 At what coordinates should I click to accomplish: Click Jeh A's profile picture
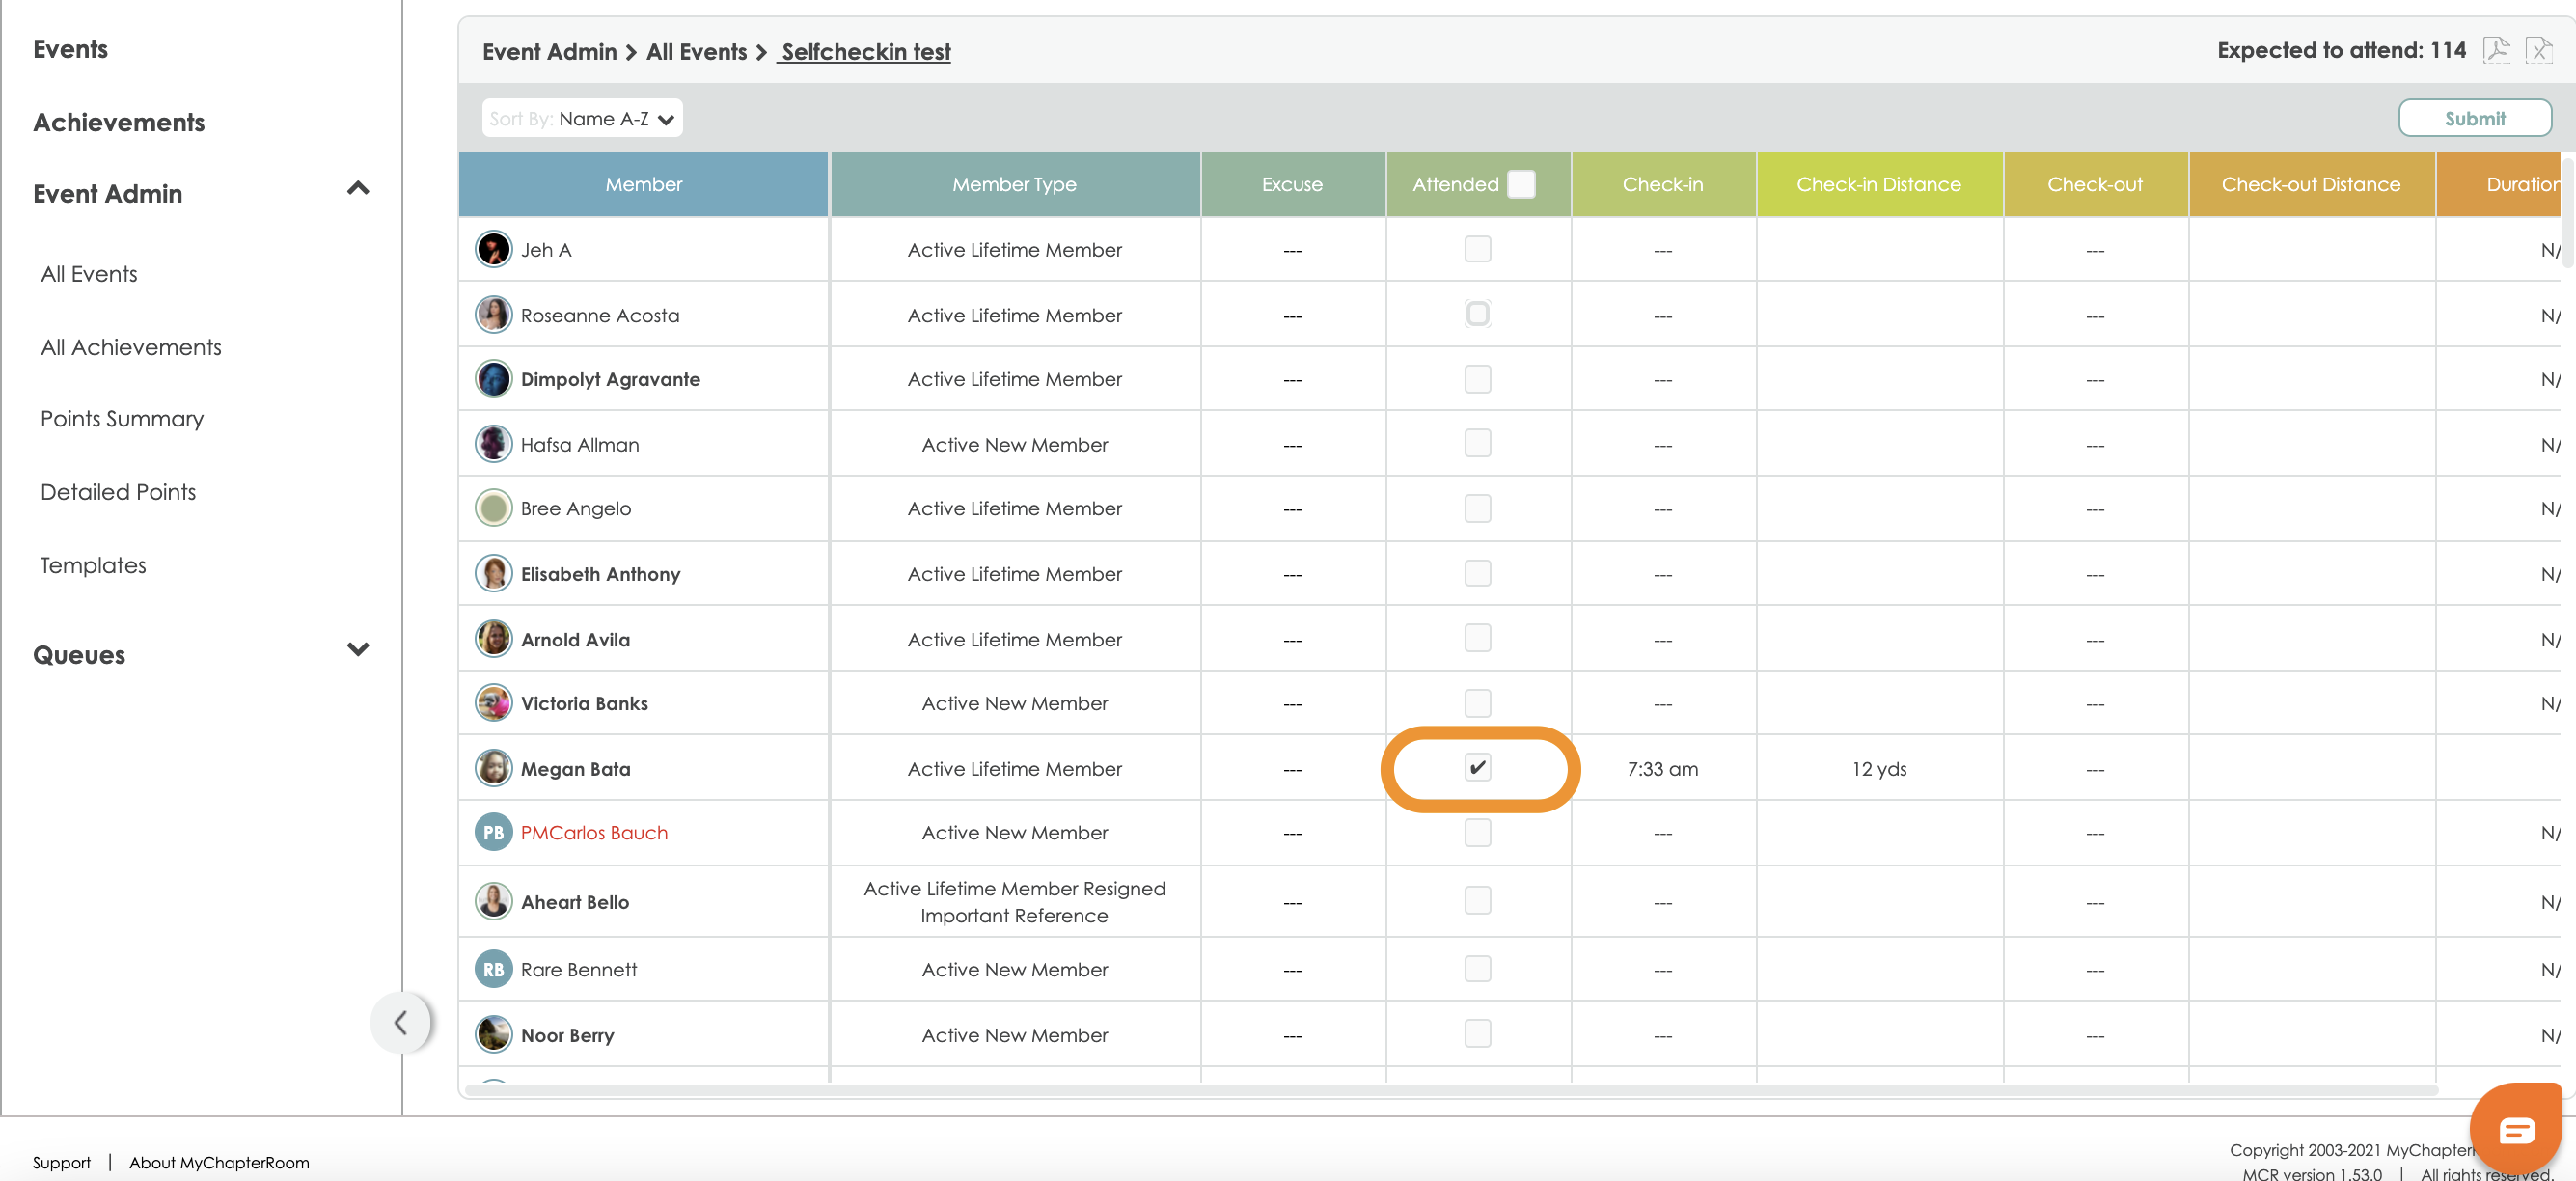tap(493, 249)
